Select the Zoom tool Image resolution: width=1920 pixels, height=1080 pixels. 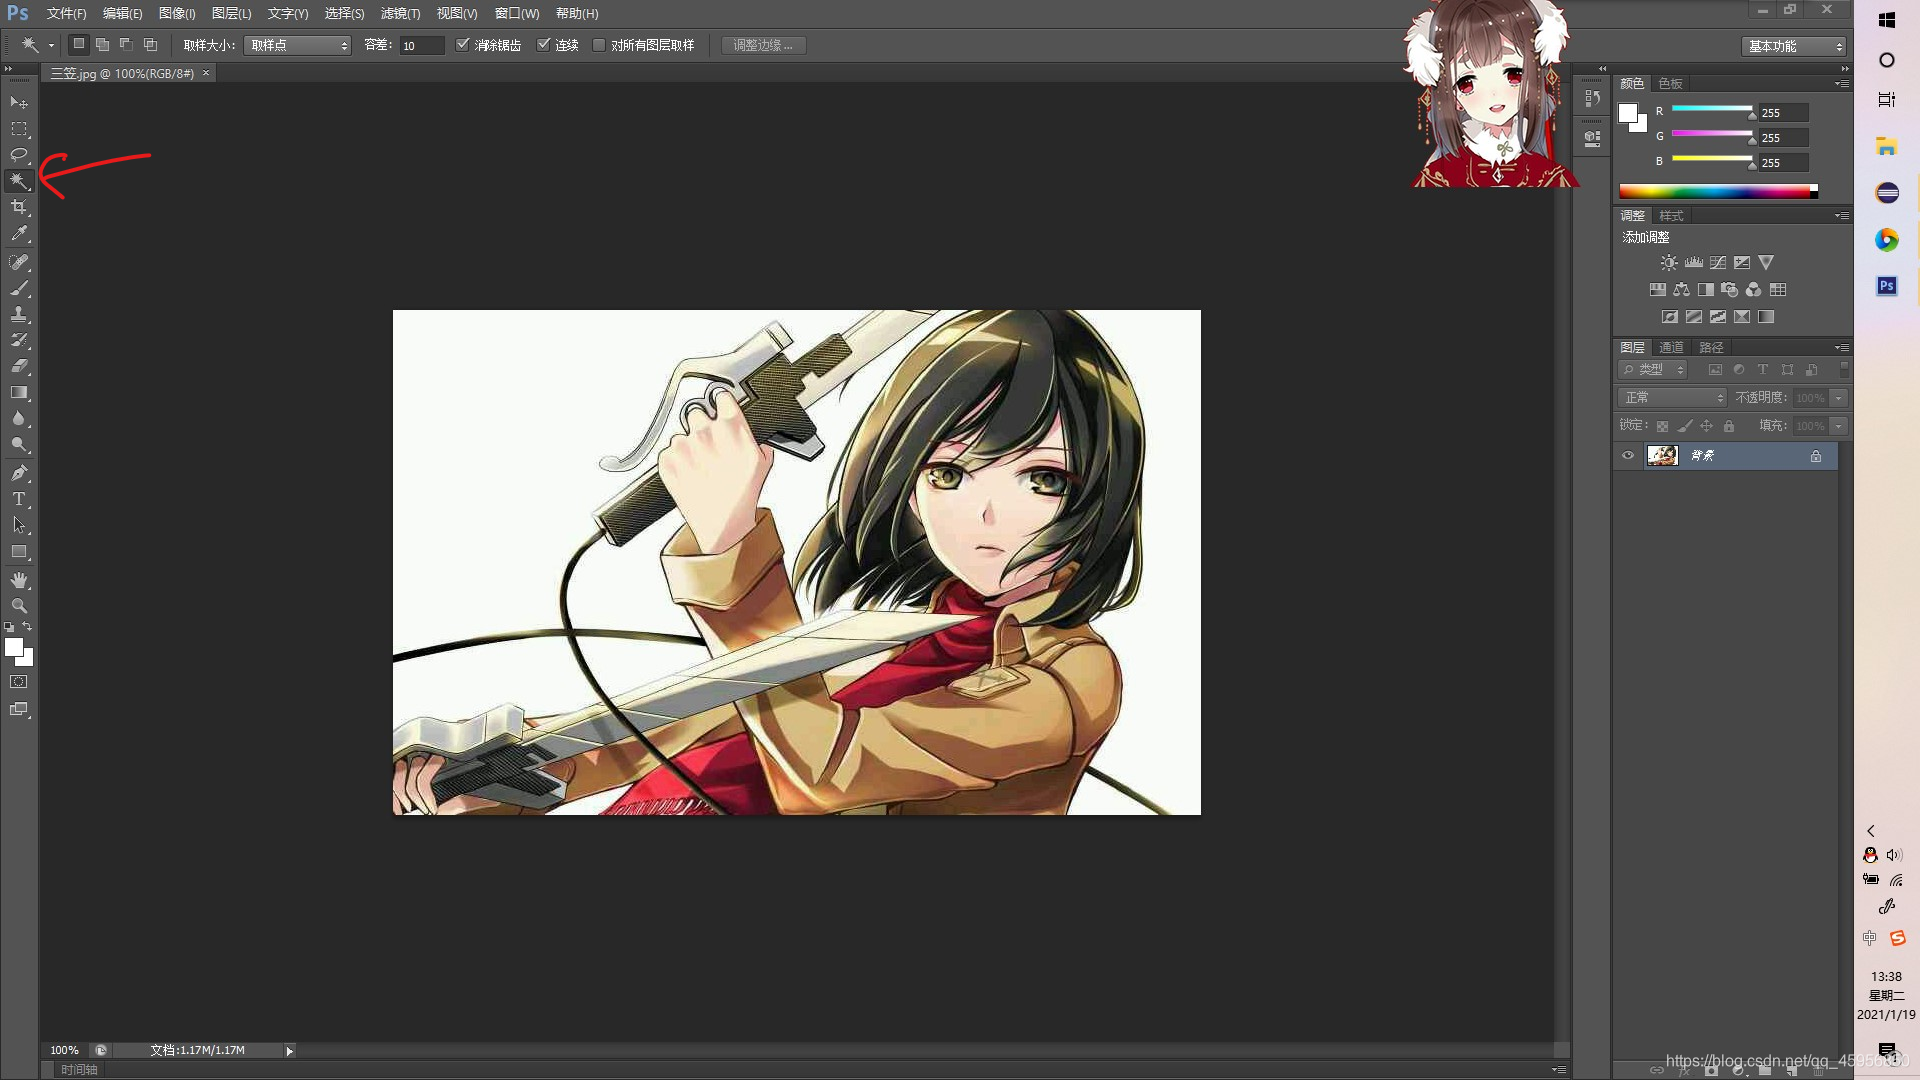(19, 606)
